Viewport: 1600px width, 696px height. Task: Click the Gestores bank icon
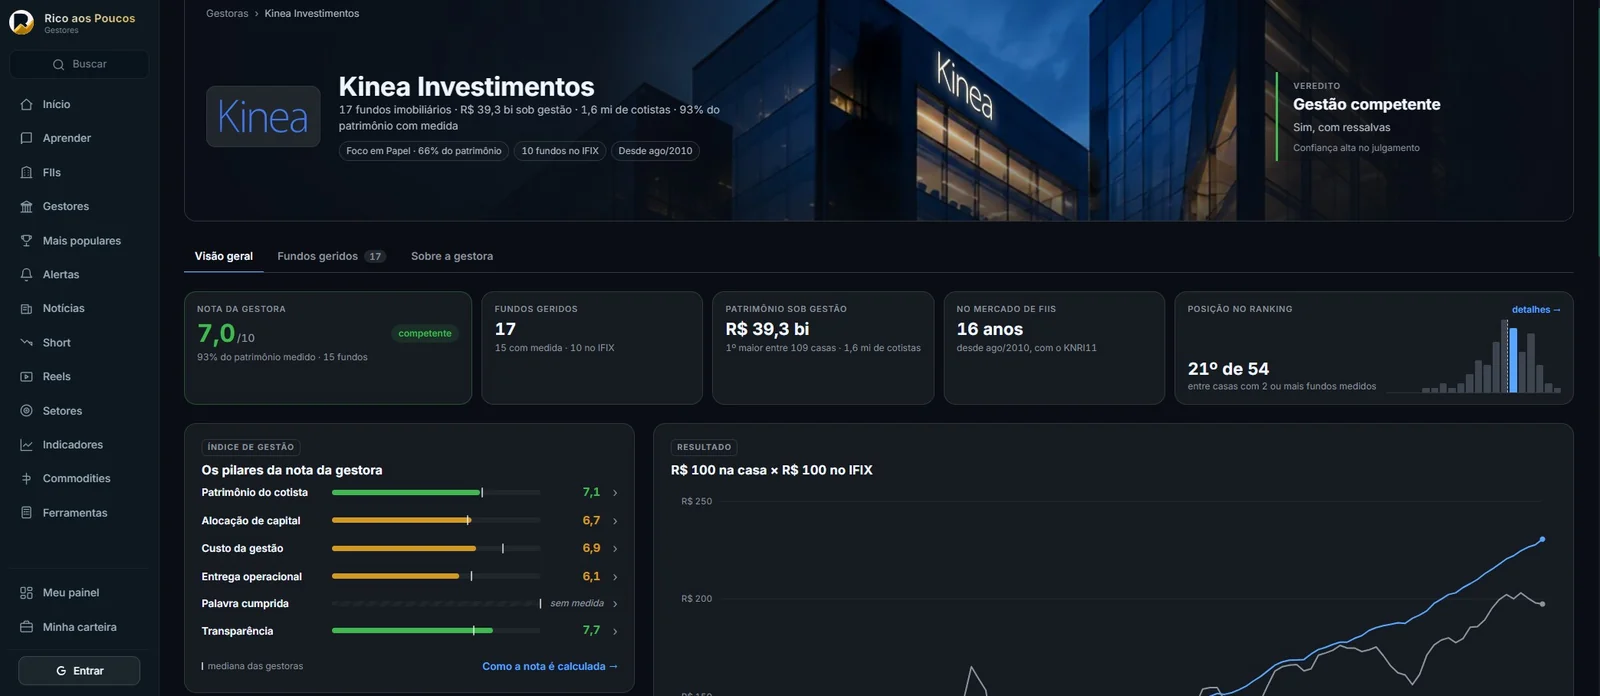coord(27,206)
